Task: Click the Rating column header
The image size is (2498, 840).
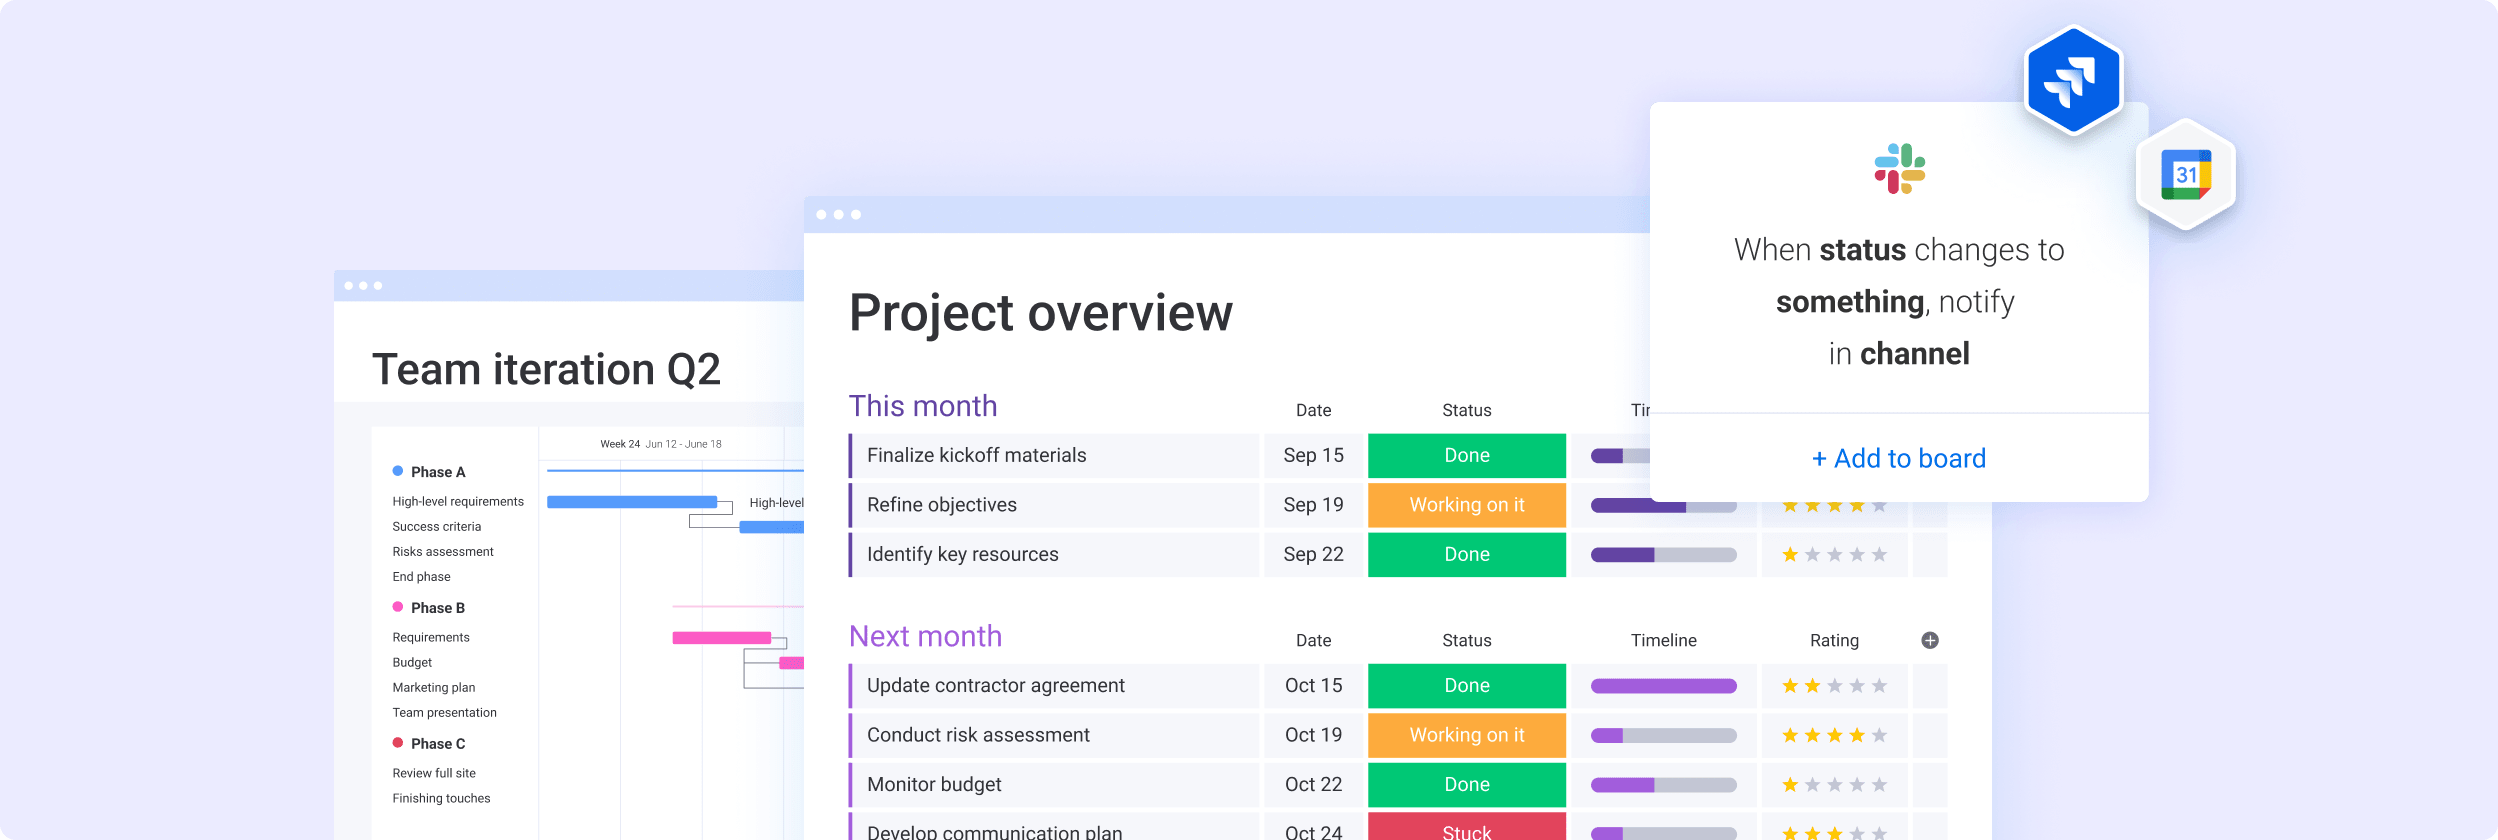Action: [x=1834, y=640]
